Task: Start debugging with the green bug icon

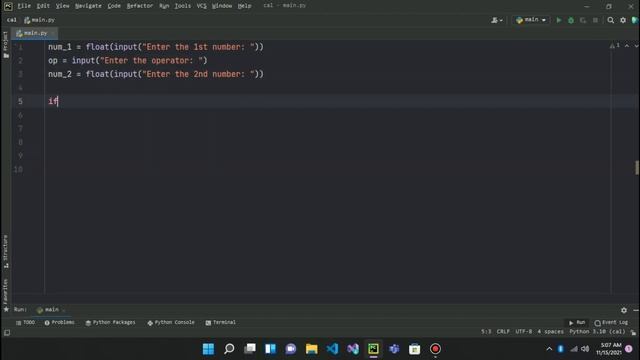Action: 571,20
